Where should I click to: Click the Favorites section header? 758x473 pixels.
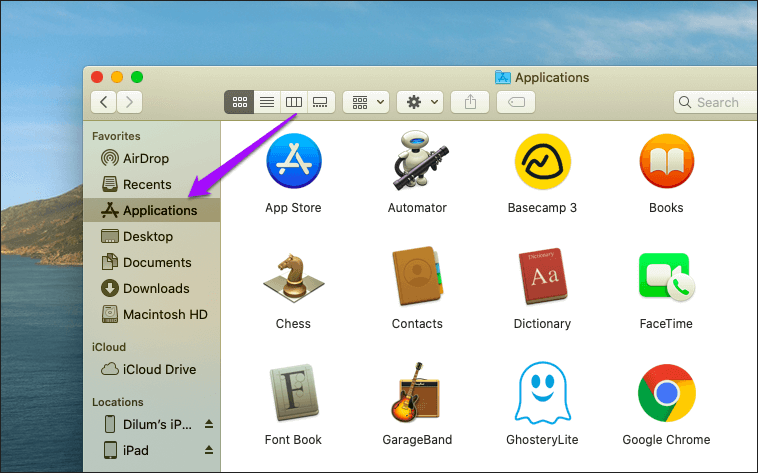point(116,136)
